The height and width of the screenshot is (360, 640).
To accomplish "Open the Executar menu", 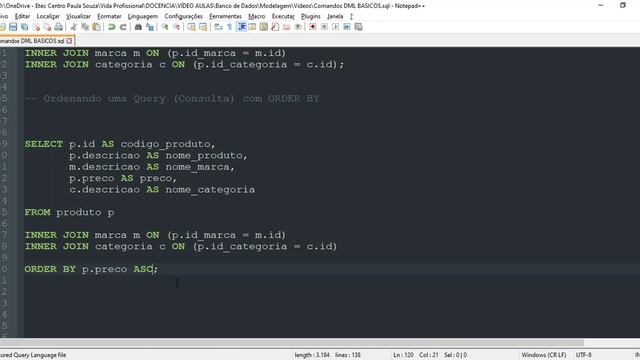I will tap(283, 16).
